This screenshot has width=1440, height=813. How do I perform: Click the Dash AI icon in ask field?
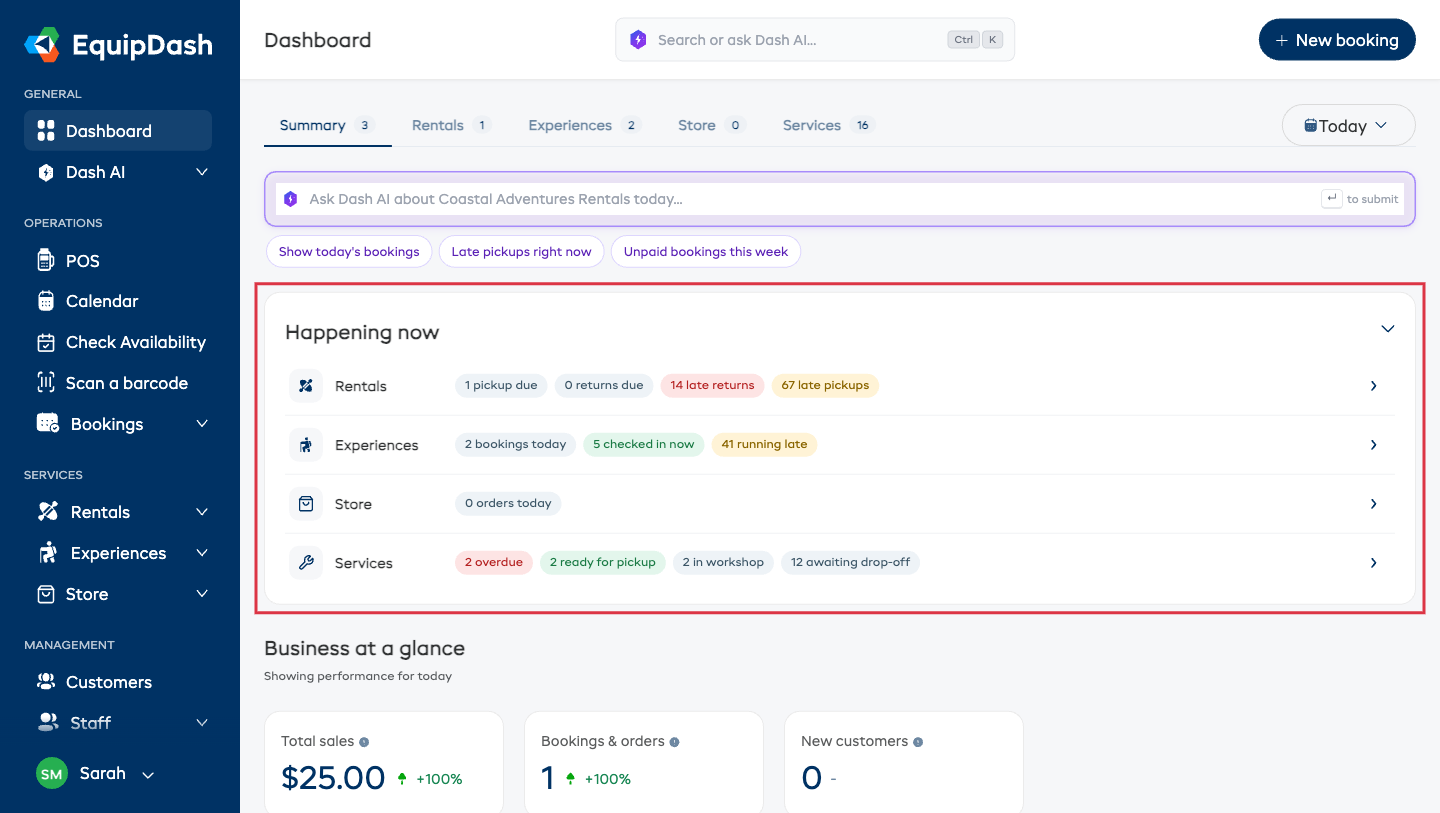tap(290, 199)
